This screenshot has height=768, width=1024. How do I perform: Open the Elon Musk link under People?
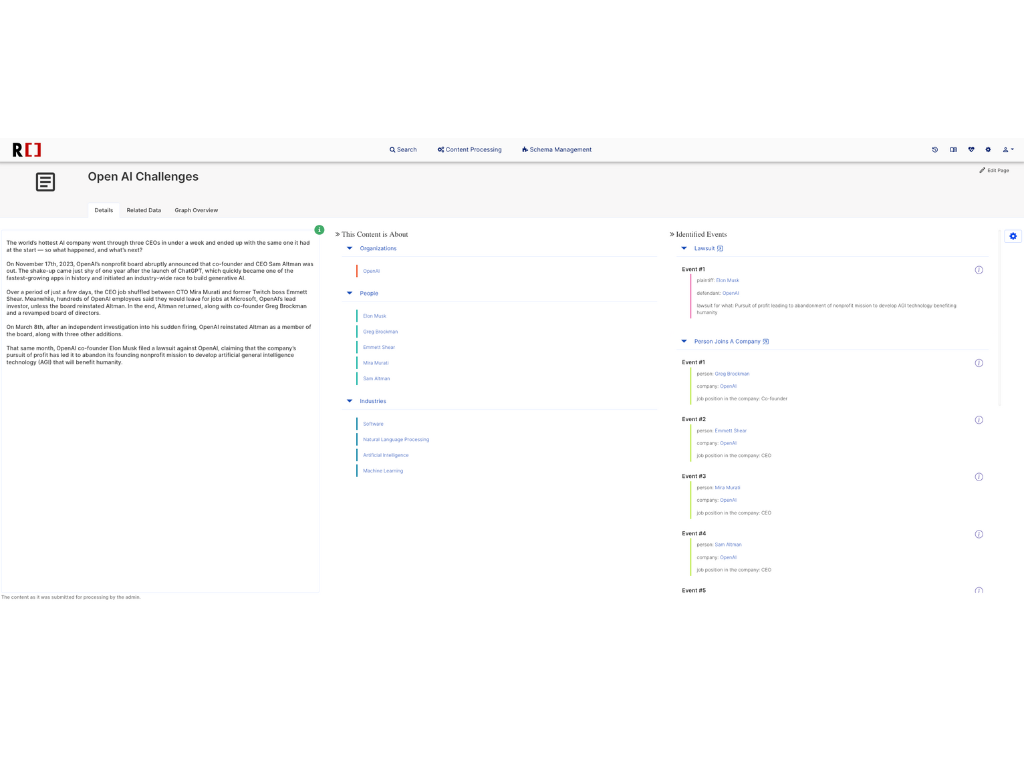[x=374, y=316]
